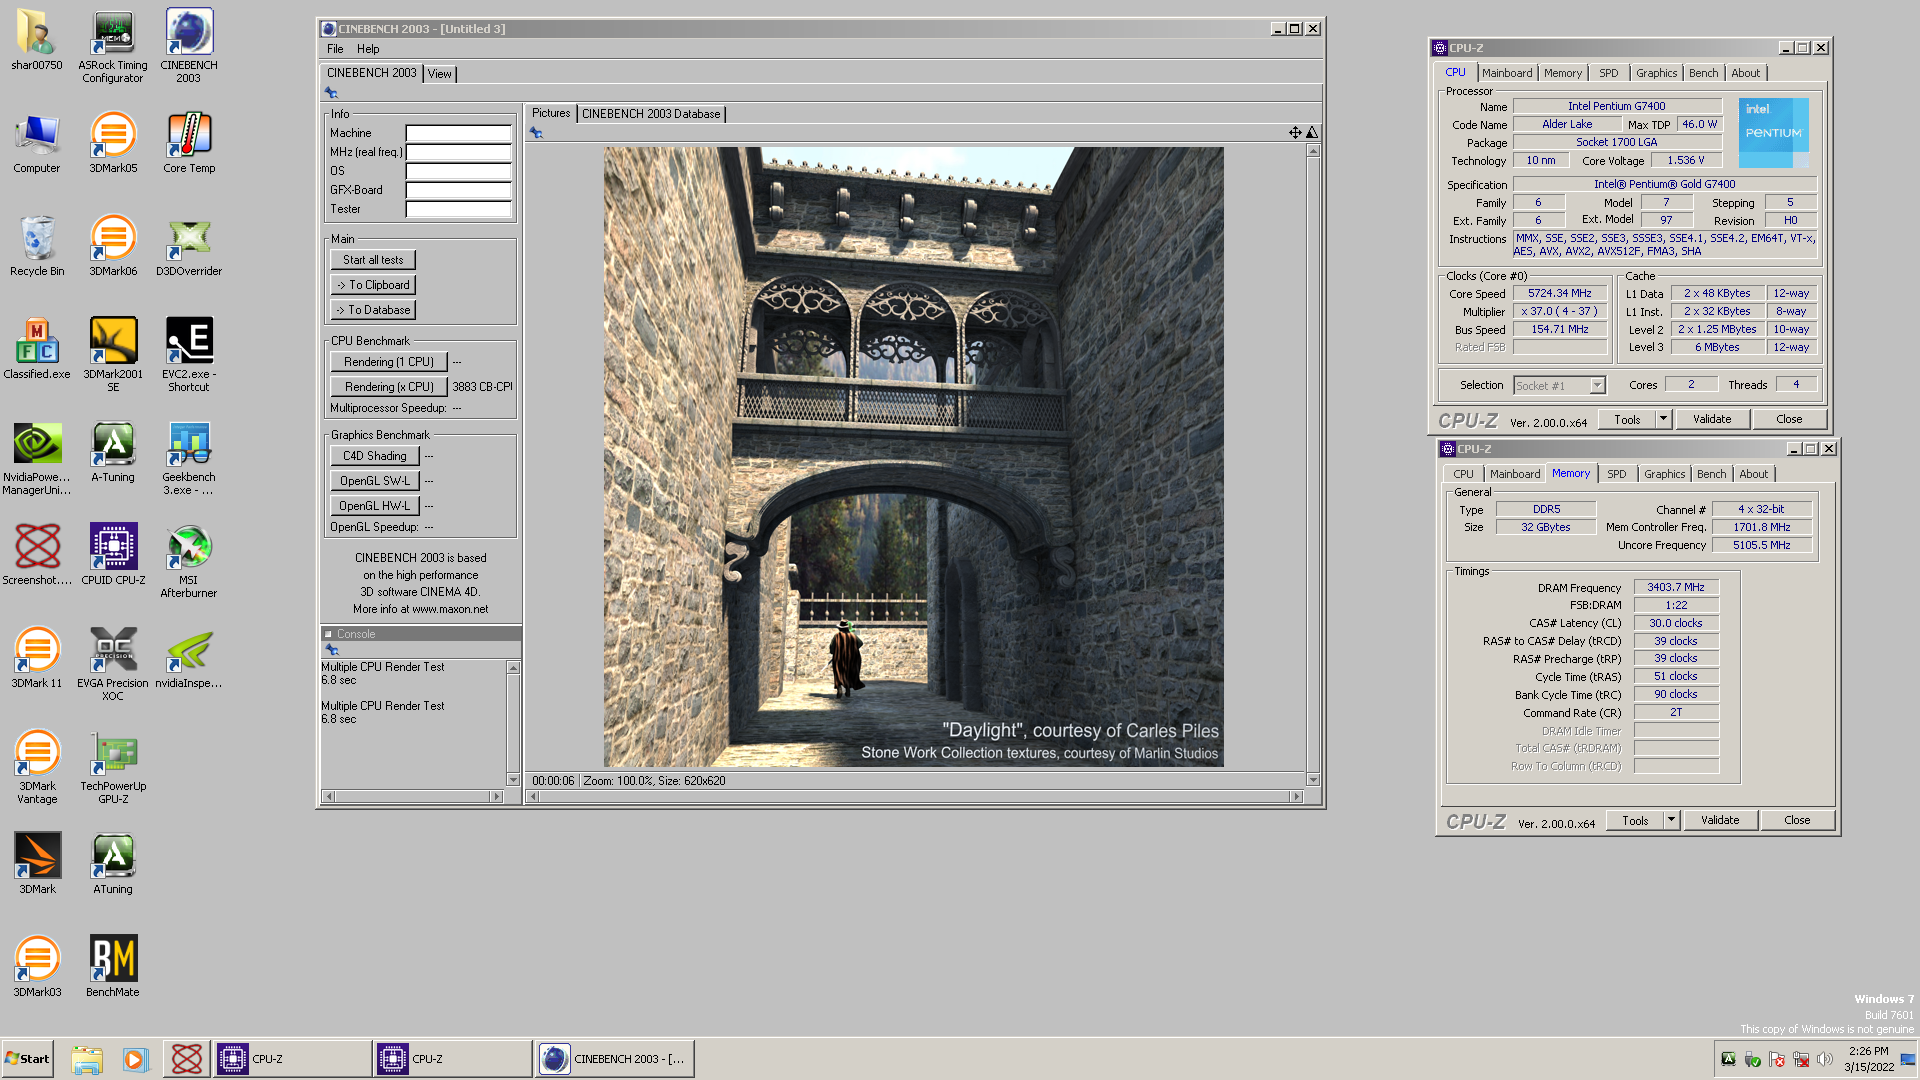Open the Graphics tab in lower CPU-Z
The height and width of the screenshot is (1080, 1920).
tap(1664, 474)
